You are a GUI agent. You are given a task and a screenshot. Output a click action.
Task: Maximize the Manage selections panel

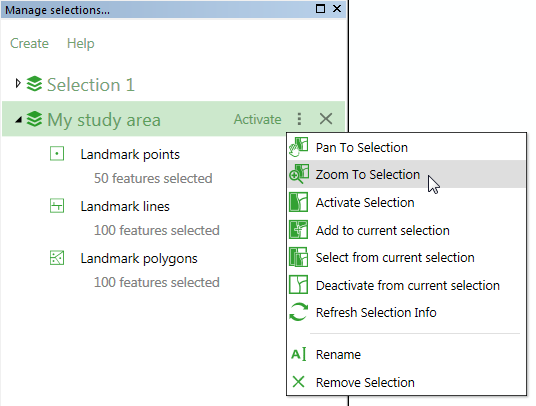(x=320, y=9)
